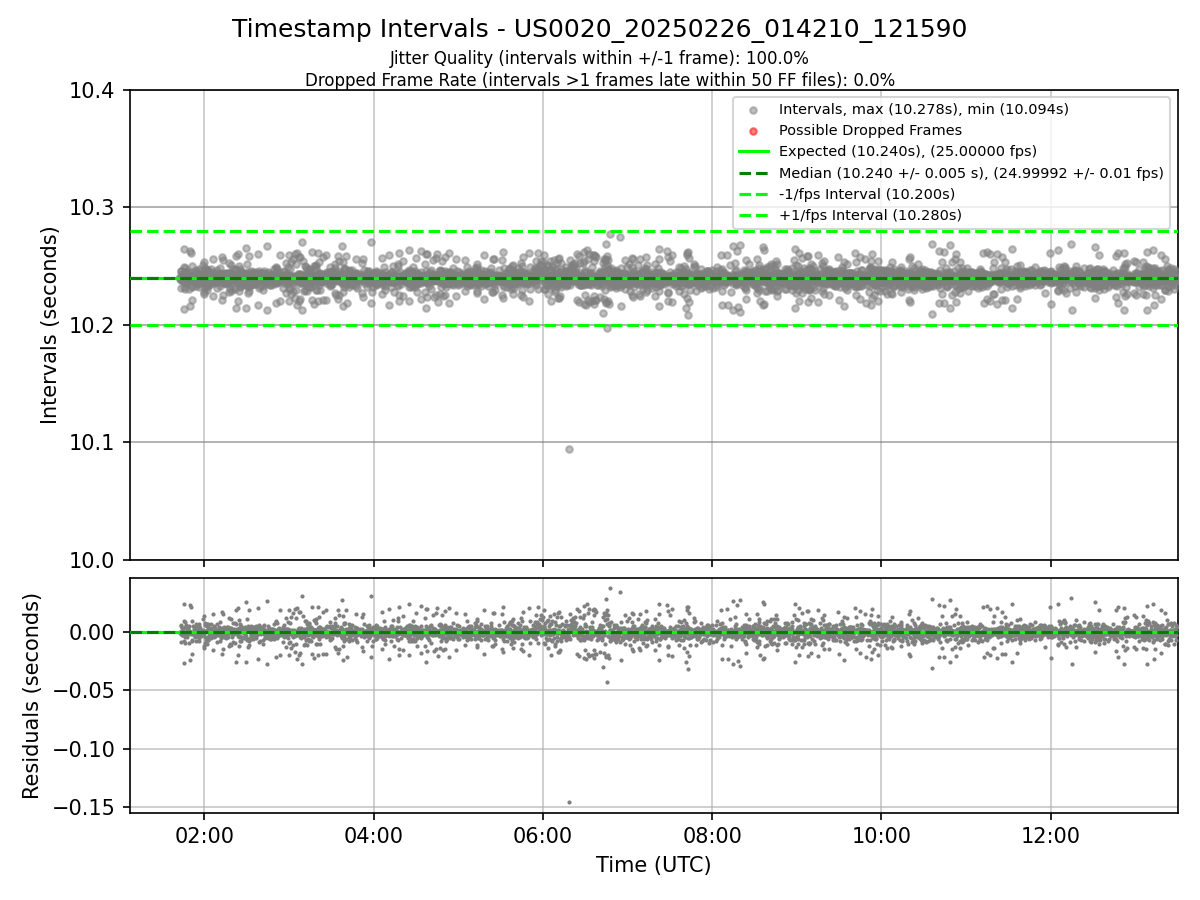Viewport: 1200px width, 900px height.
Task: Select the red dot marker for Possible Dropped Frames
Action: [754, 131]
